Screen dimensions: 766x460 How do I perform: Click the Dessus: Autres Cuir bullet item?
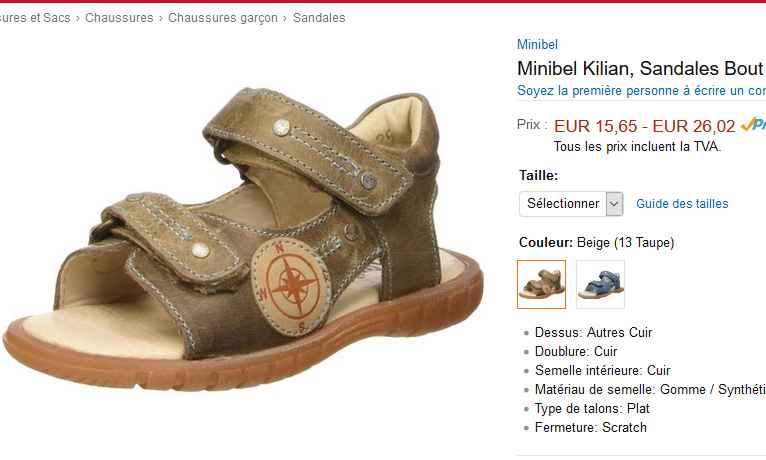(594, 333)
